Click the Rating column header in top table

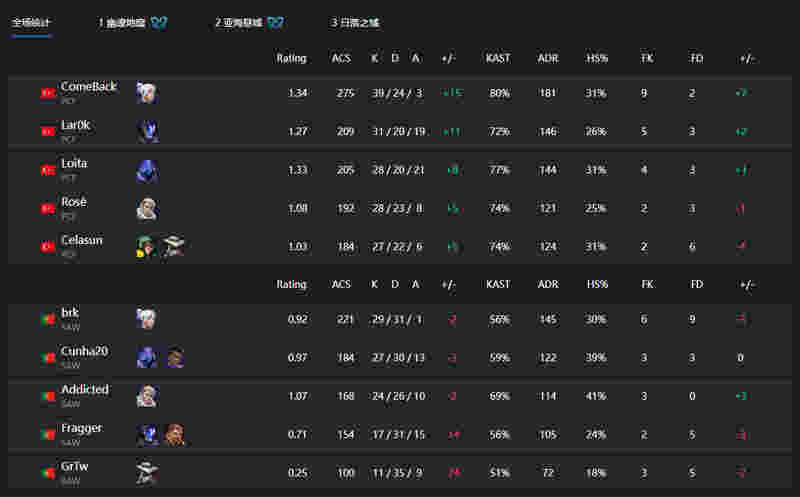point(291,59)
